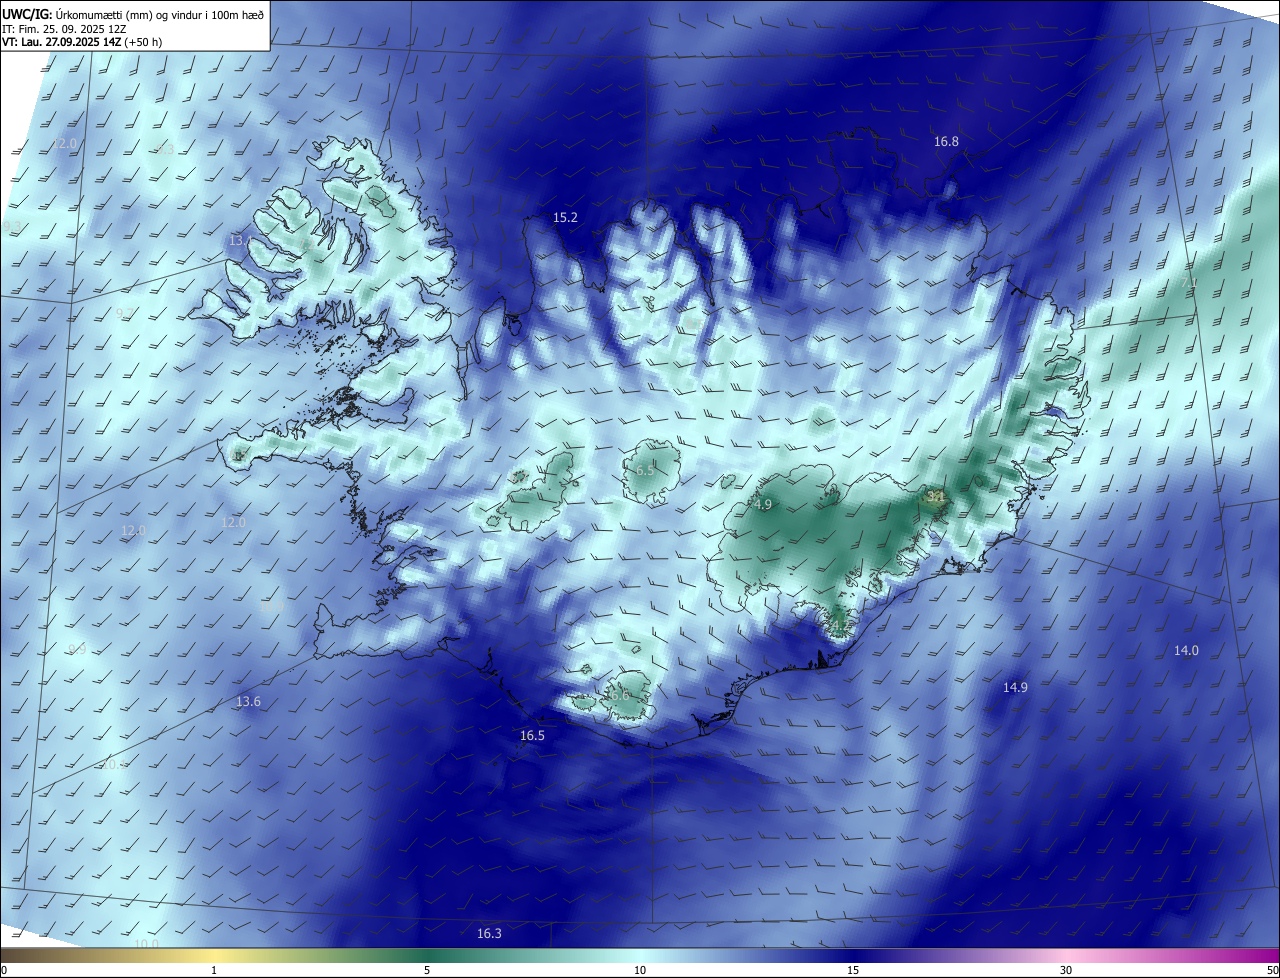Click the 13.6 value label
Viewport: 1280px width, 978px height.
point(248,701)
